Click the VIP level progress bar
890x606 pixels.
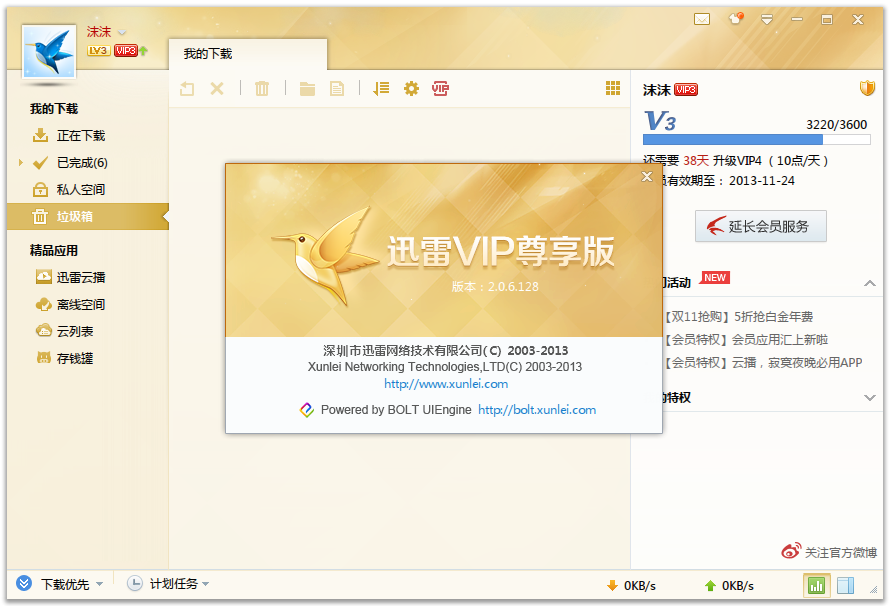[x=757, y=140]
